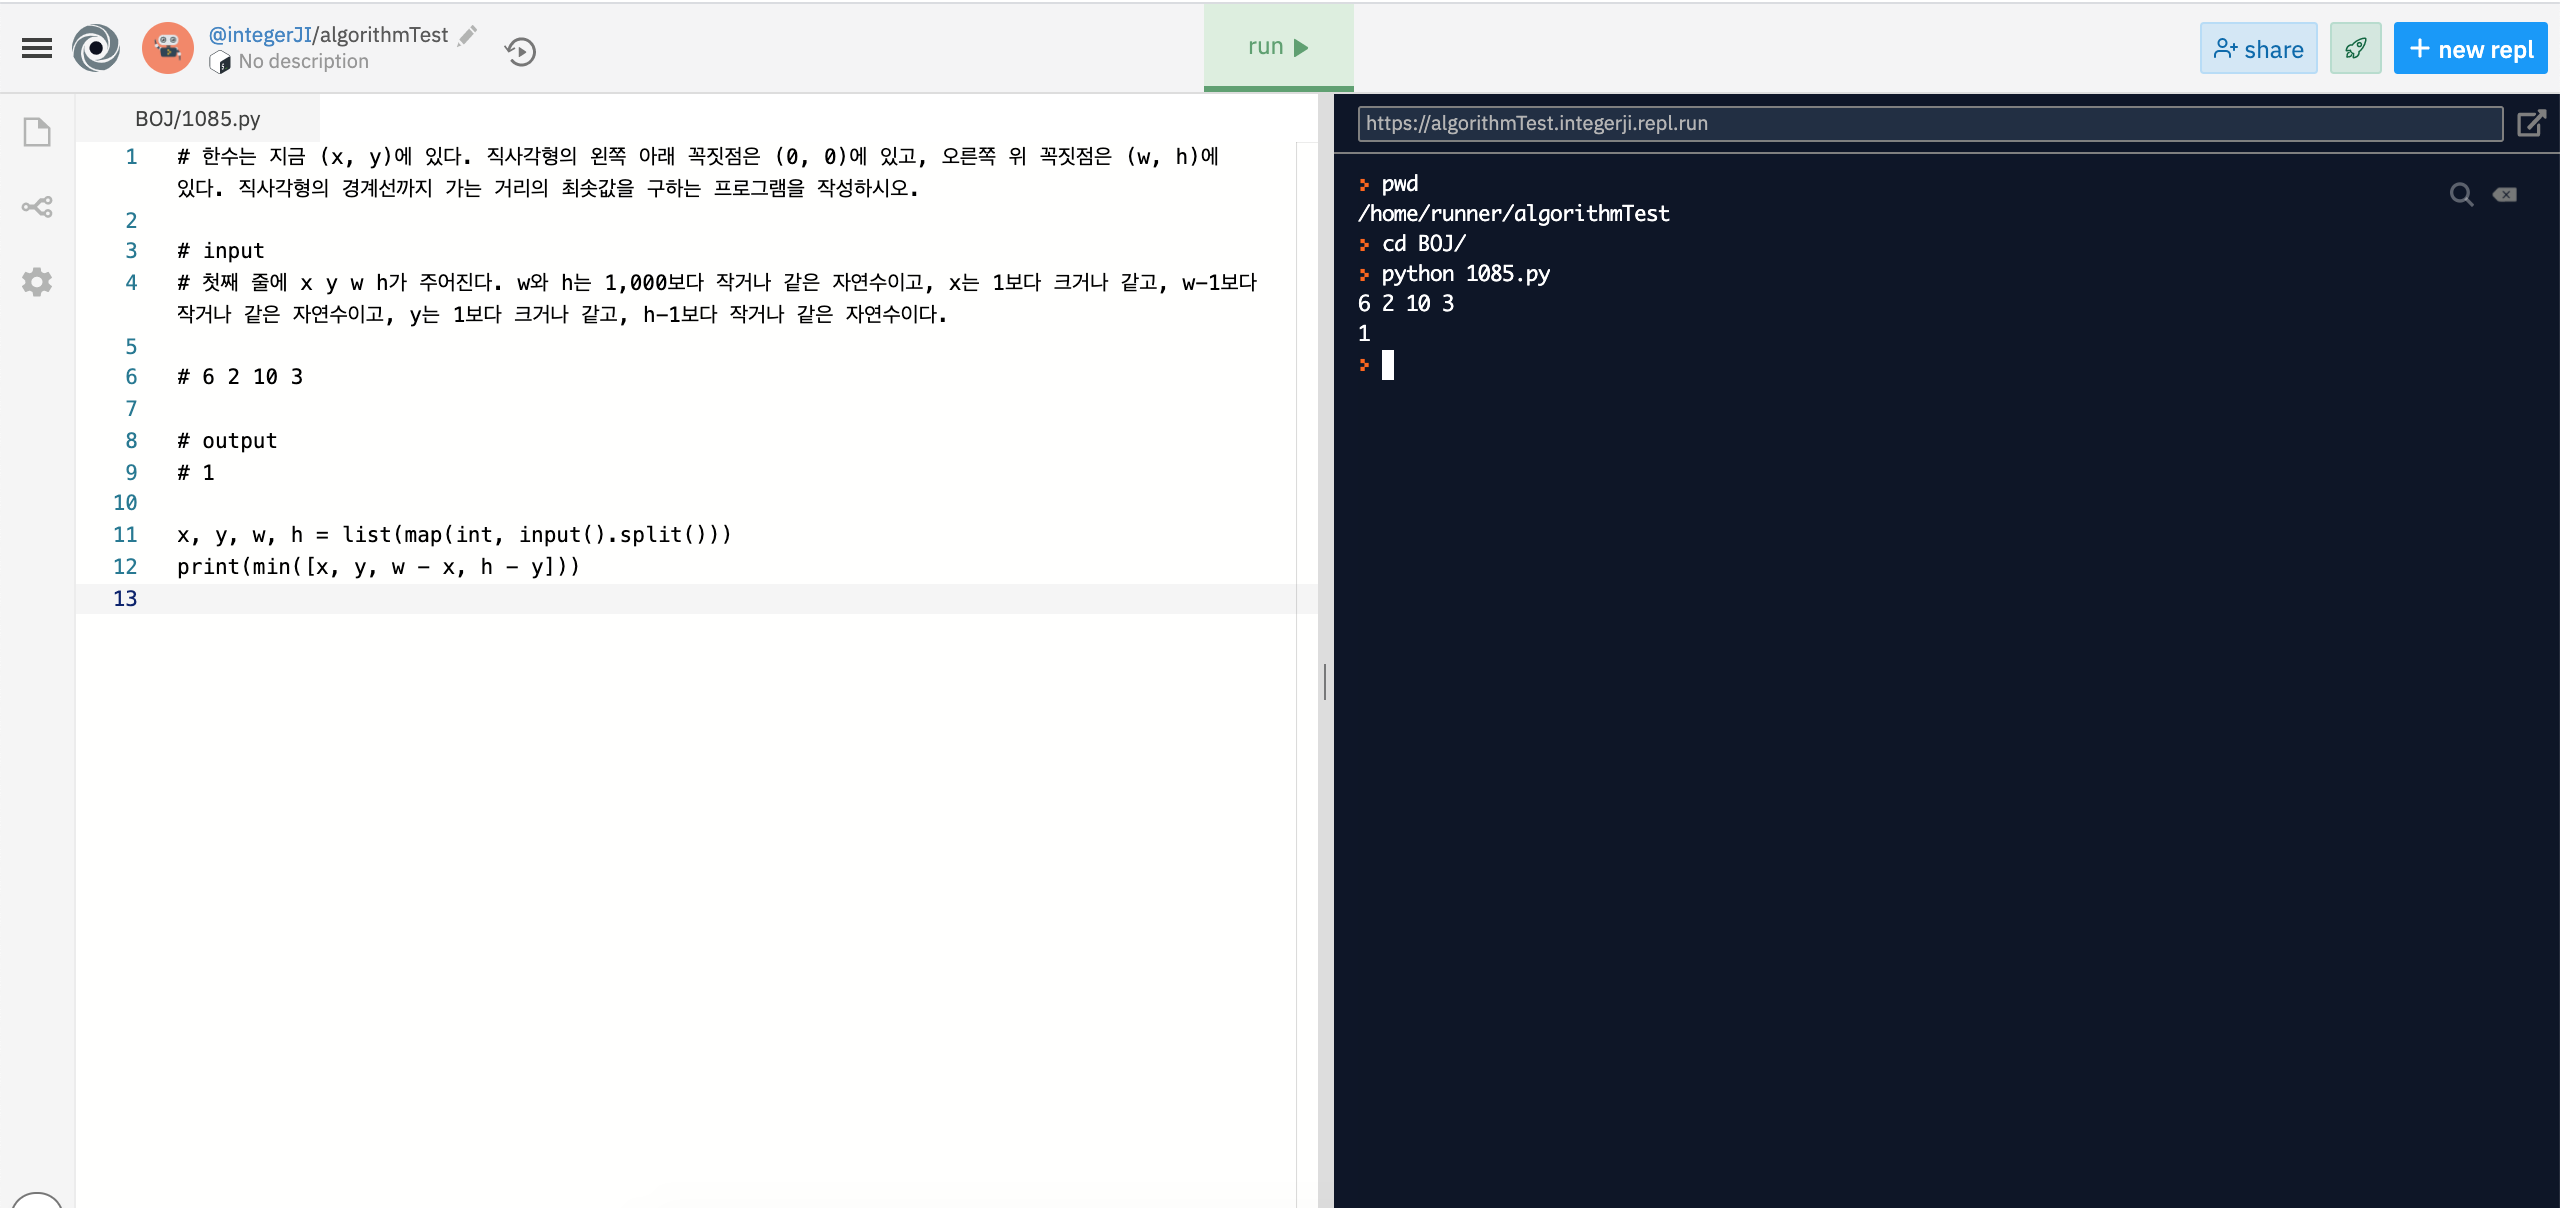Click the share button
The height and width of the screenshot is (1208, 2560).
click(x=2258, y=48)
